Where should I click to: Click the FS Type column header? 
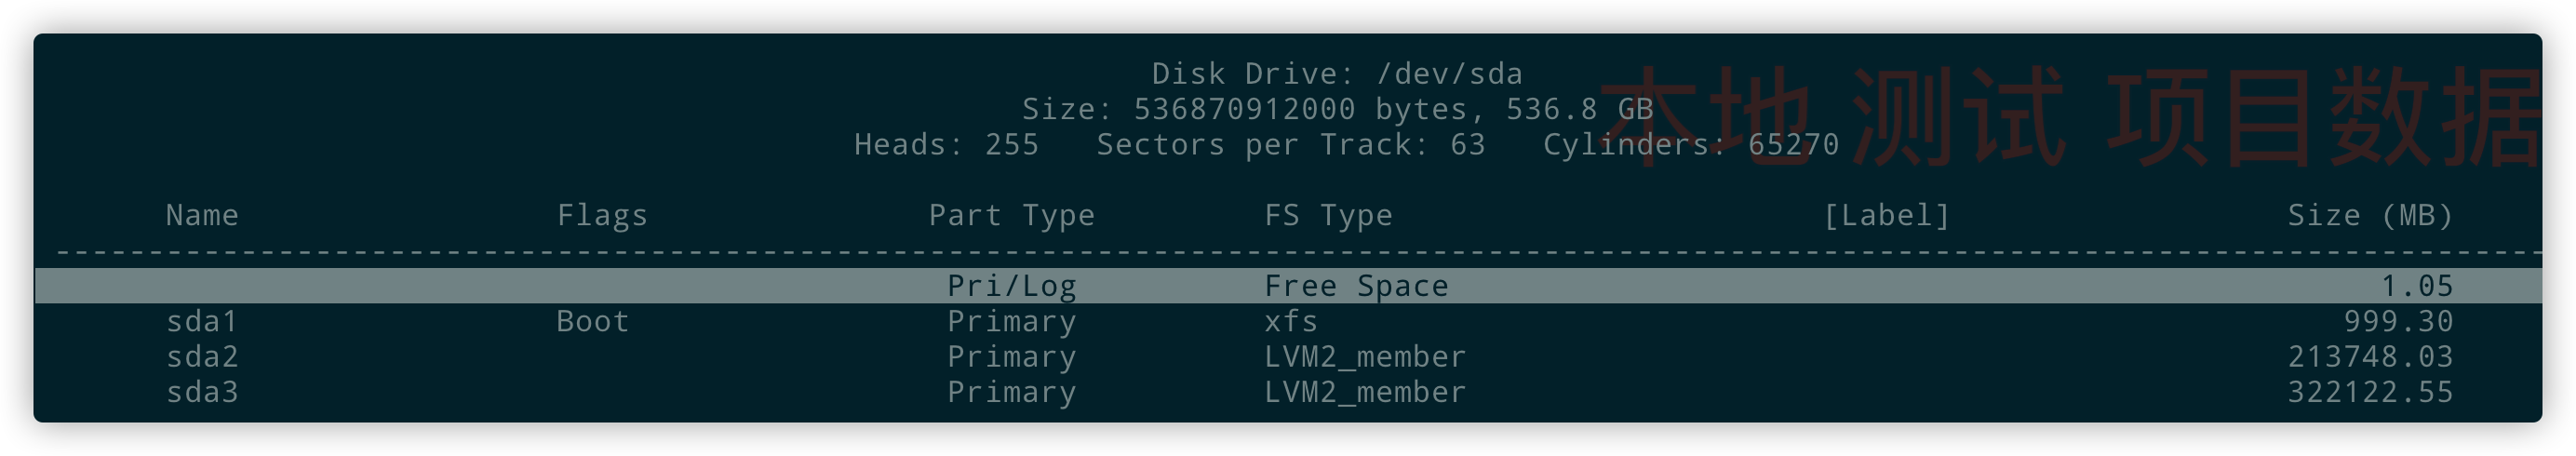coord(1328,216)
